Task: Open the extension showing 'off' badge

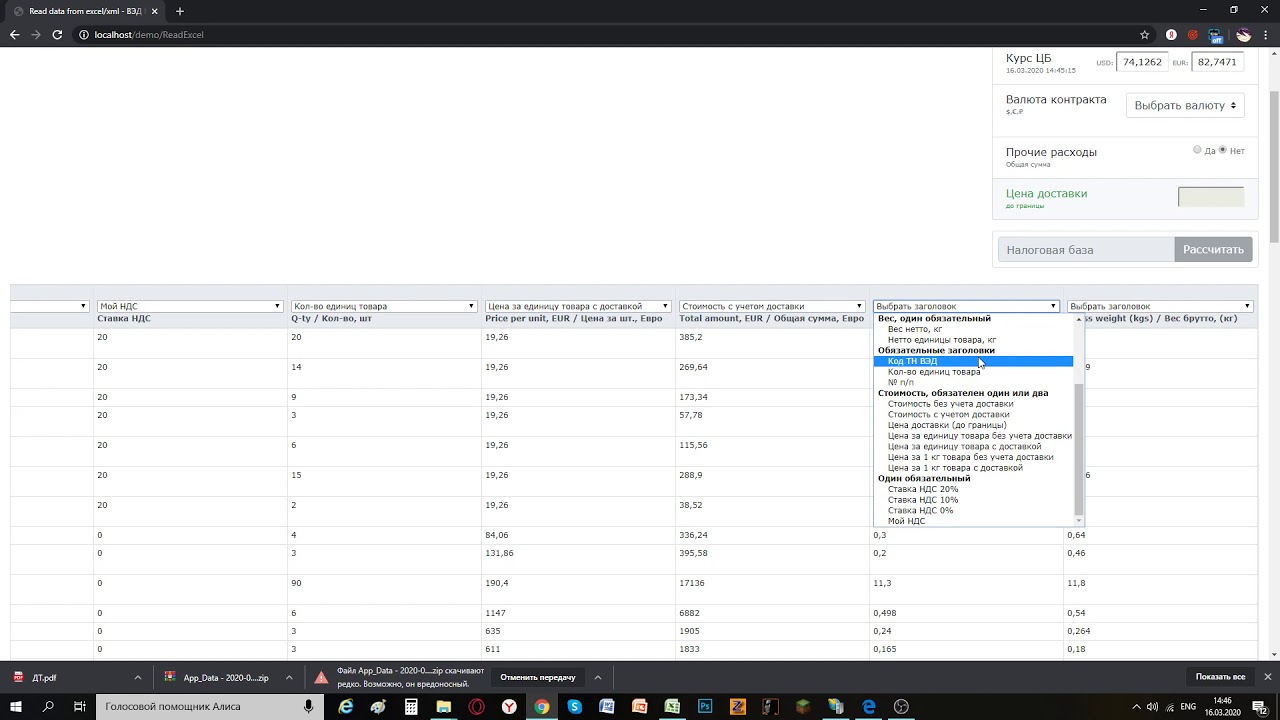Action: (1216, 35)
